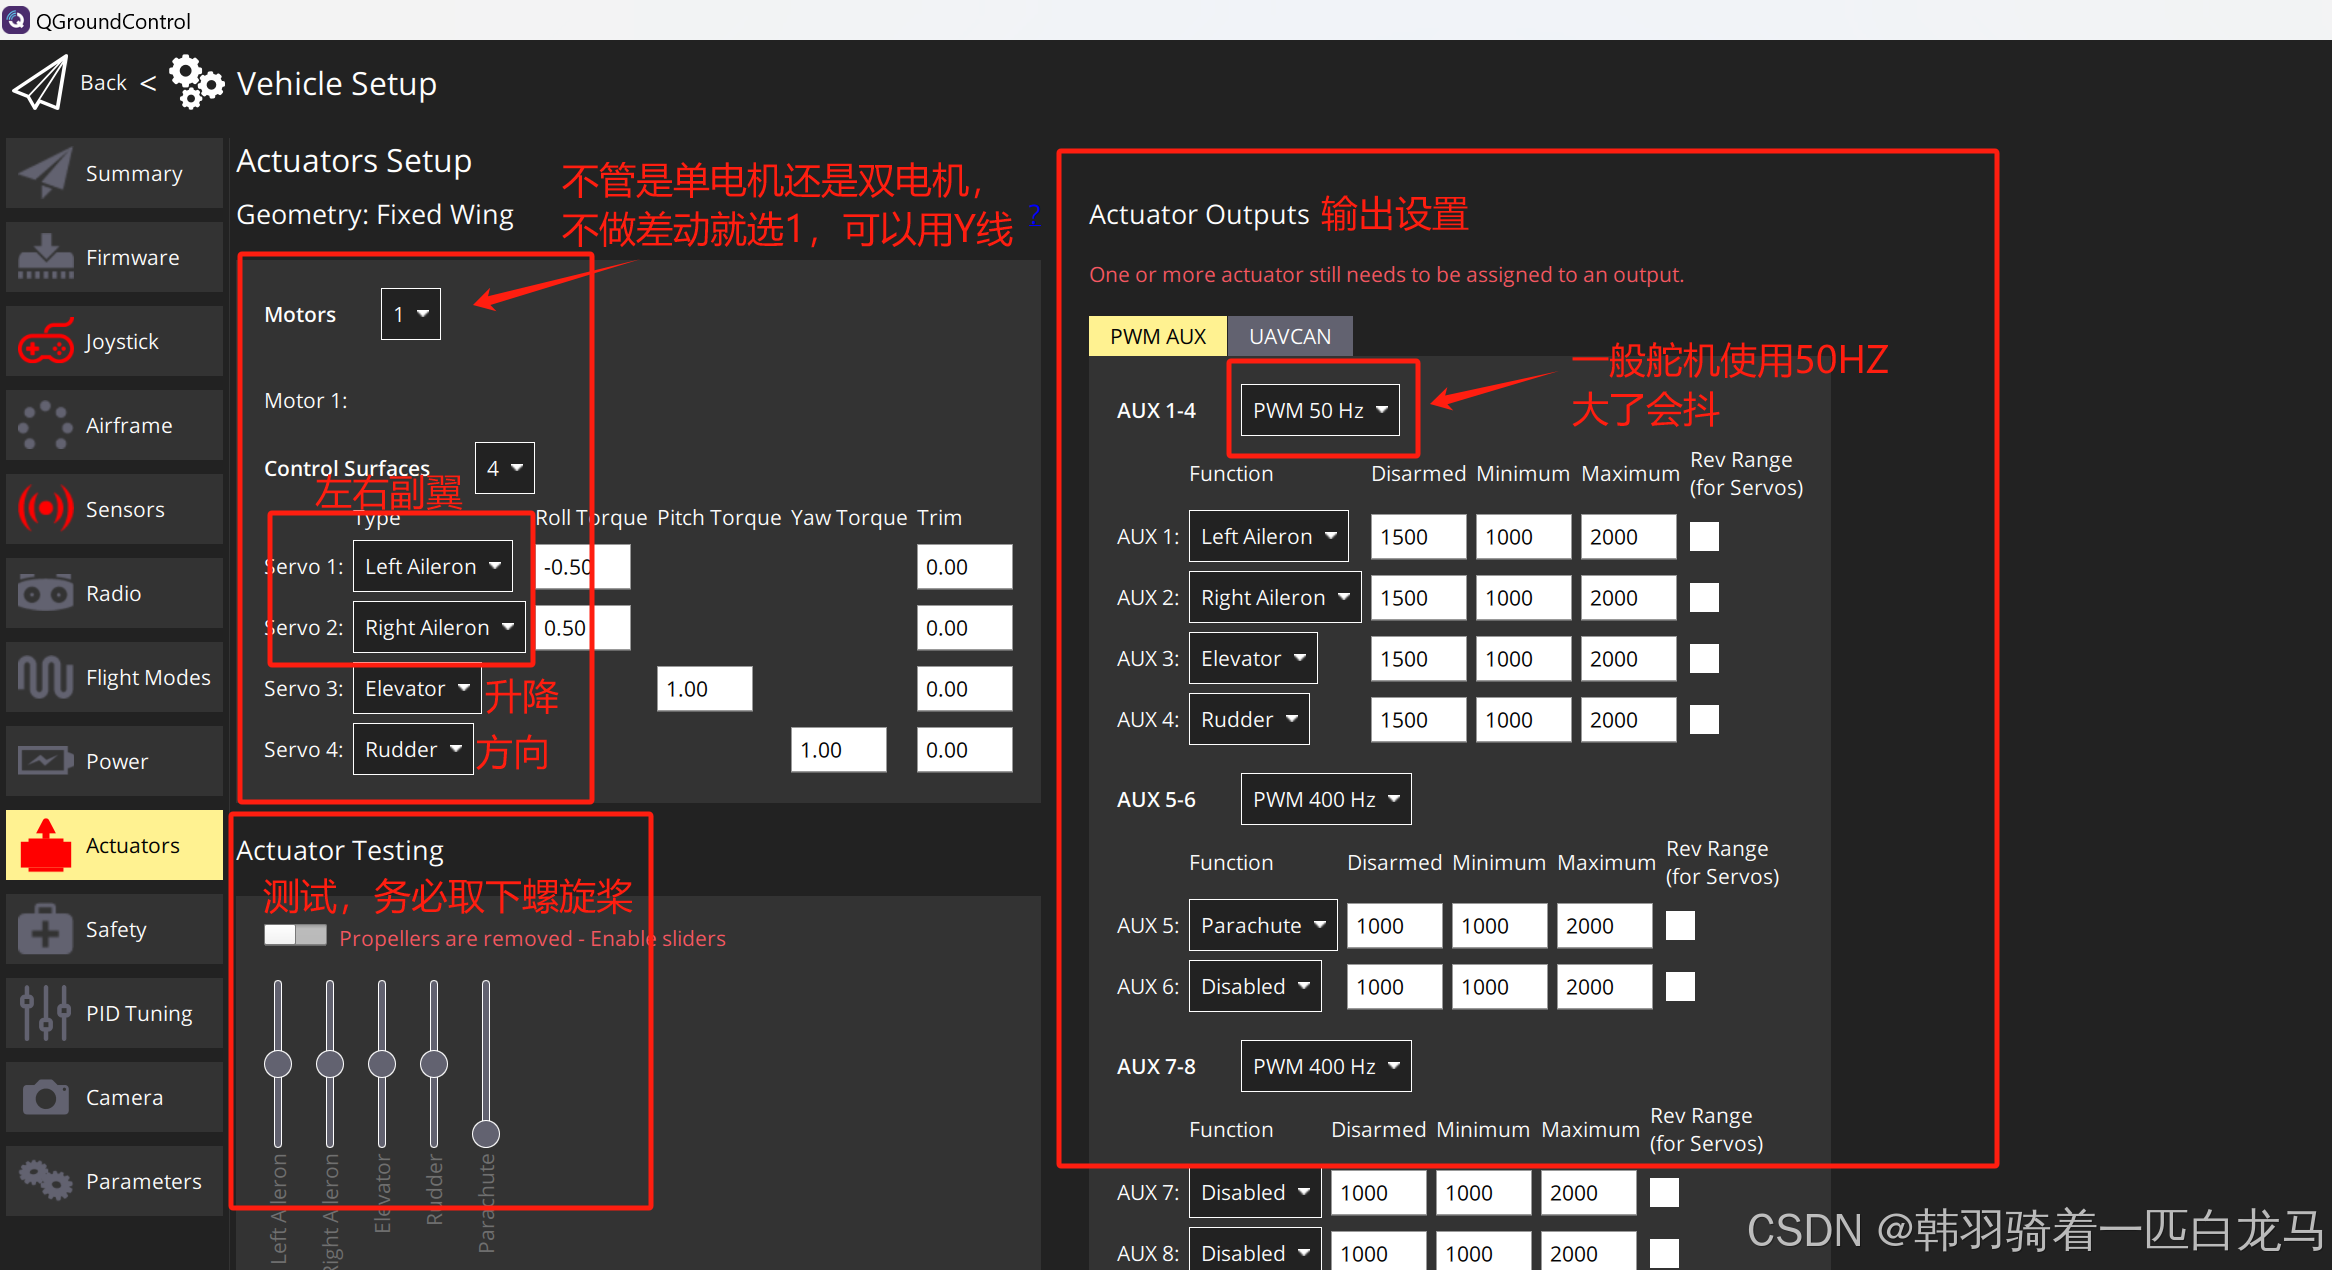Click the Camera sidebar icon
Viewport: 2332px width, 1270px height.
pos(45,1097)
